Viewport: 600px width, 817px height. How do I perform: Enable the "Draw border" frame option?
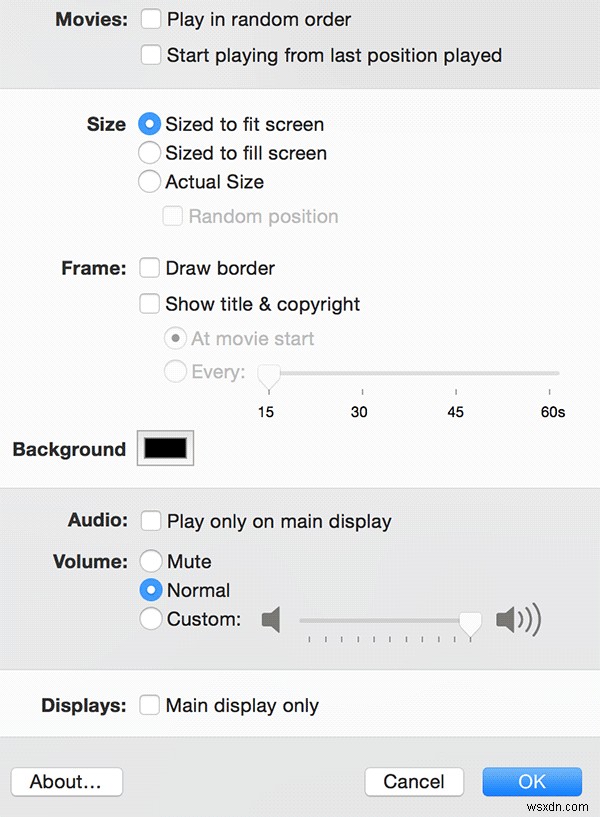[149, 267]
